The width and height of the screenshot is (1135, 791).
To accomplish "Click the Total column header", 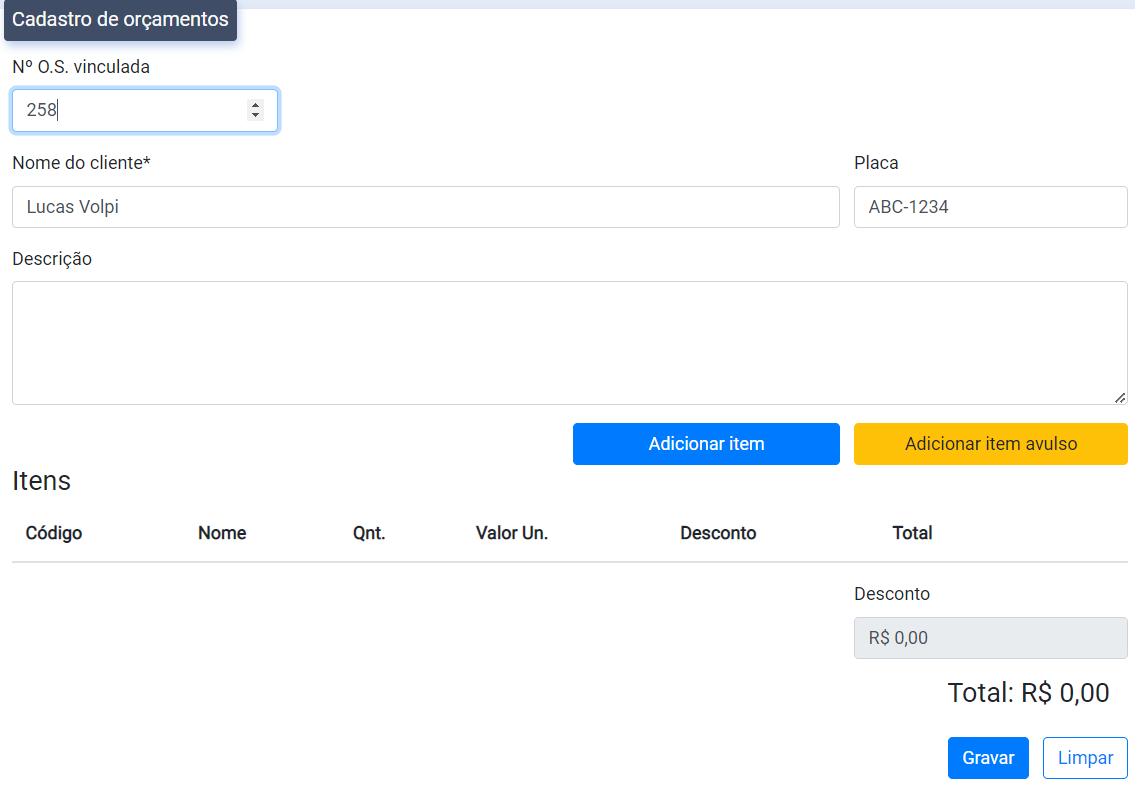I will (x=912, y=533).
